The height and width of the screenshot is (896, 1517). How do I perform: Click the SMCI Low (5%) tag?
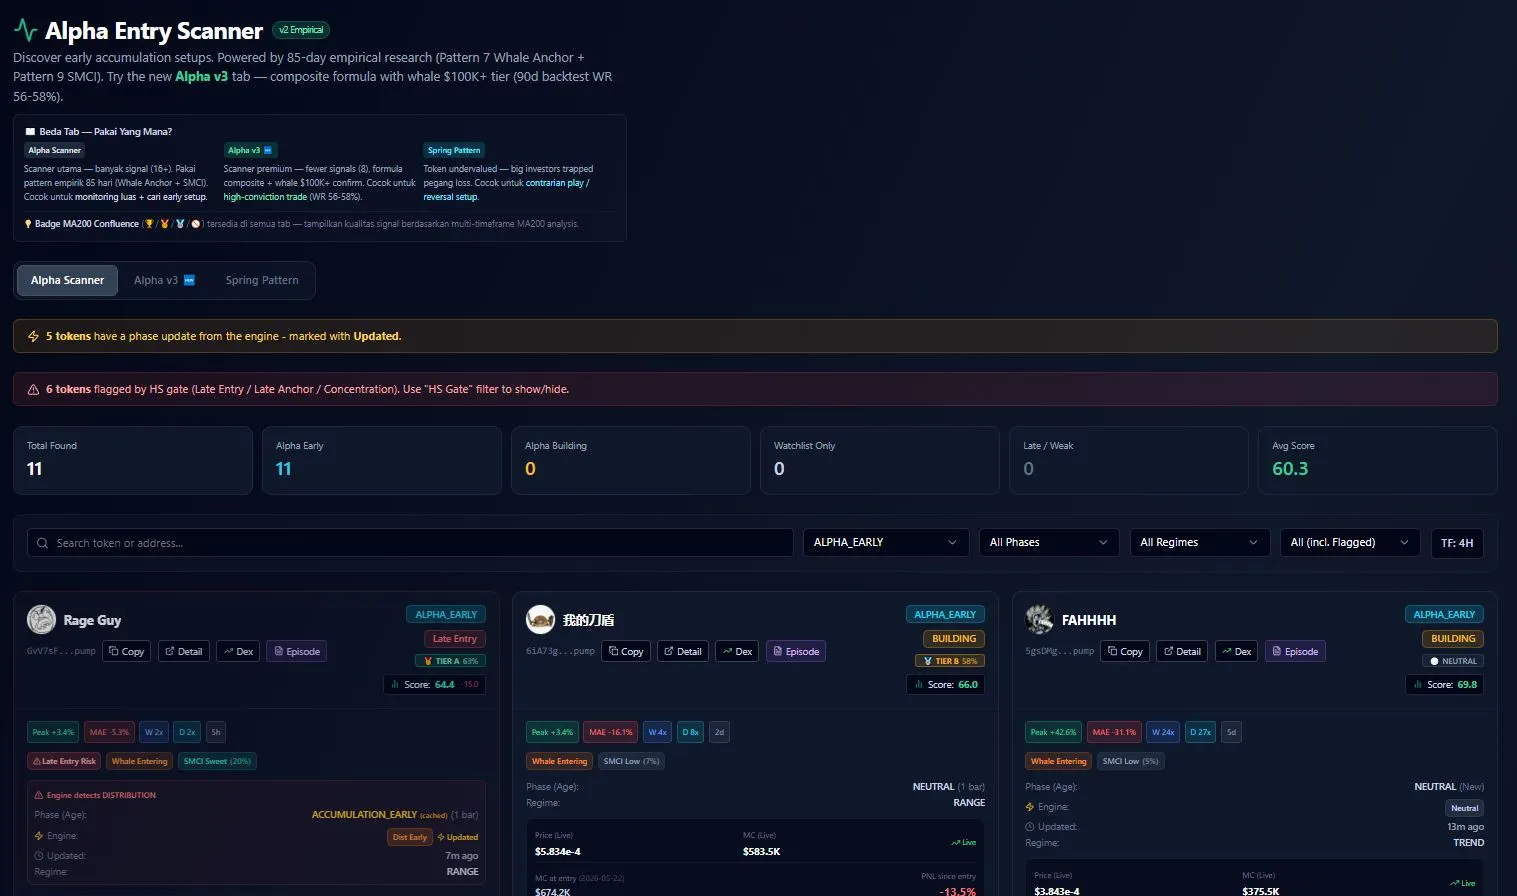point(1130,761)
